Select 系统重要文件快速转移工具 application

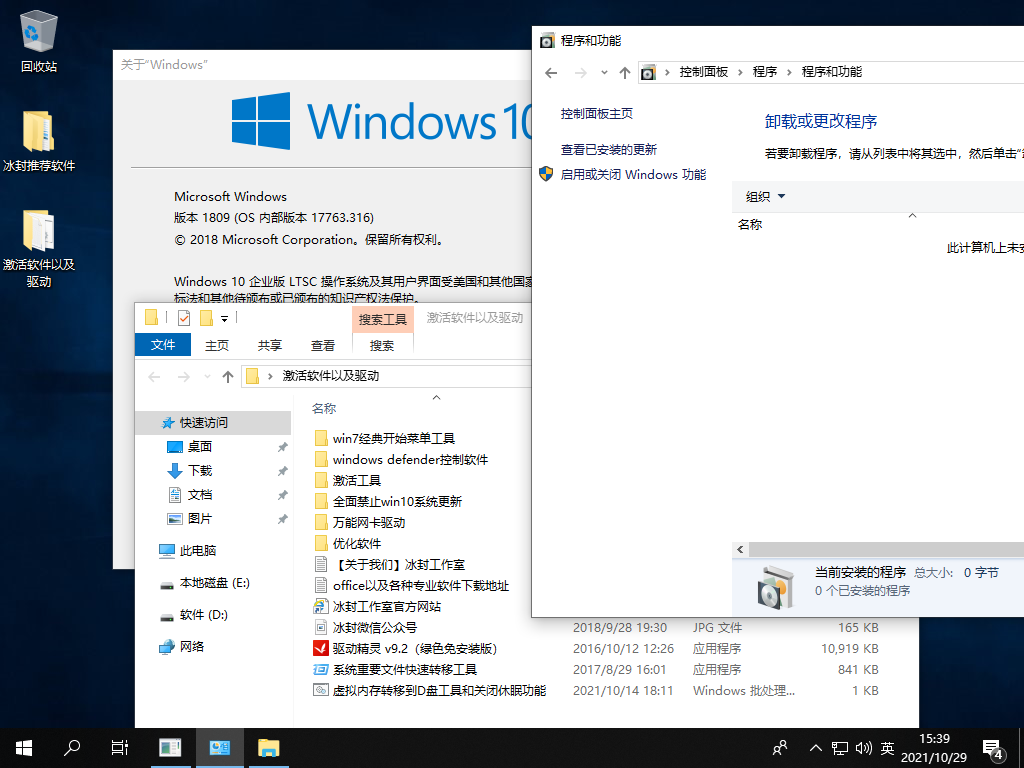click(404, 669)
